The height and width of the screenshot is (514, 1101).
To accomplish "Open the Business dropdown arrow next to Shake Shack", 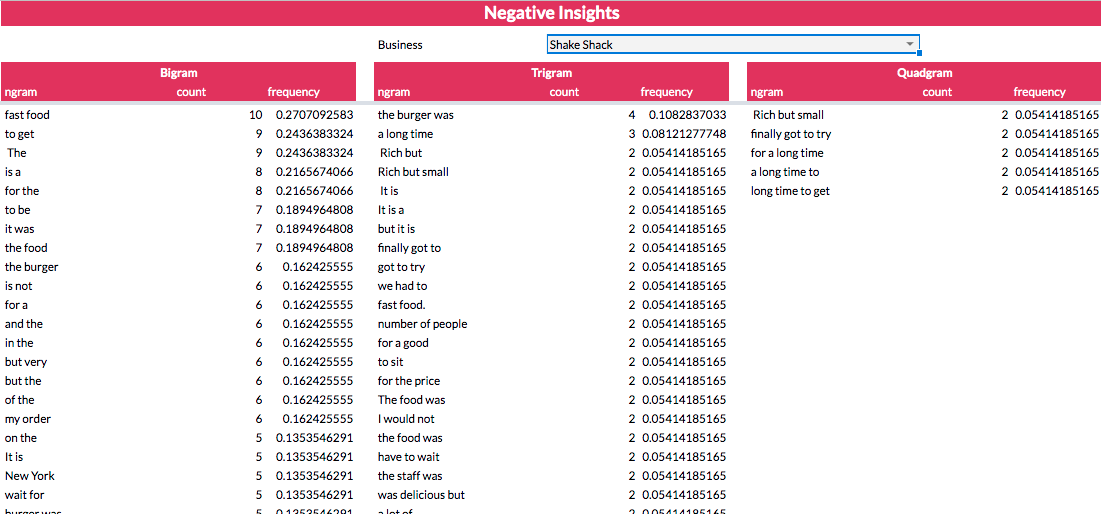I will tap(909, 44).
